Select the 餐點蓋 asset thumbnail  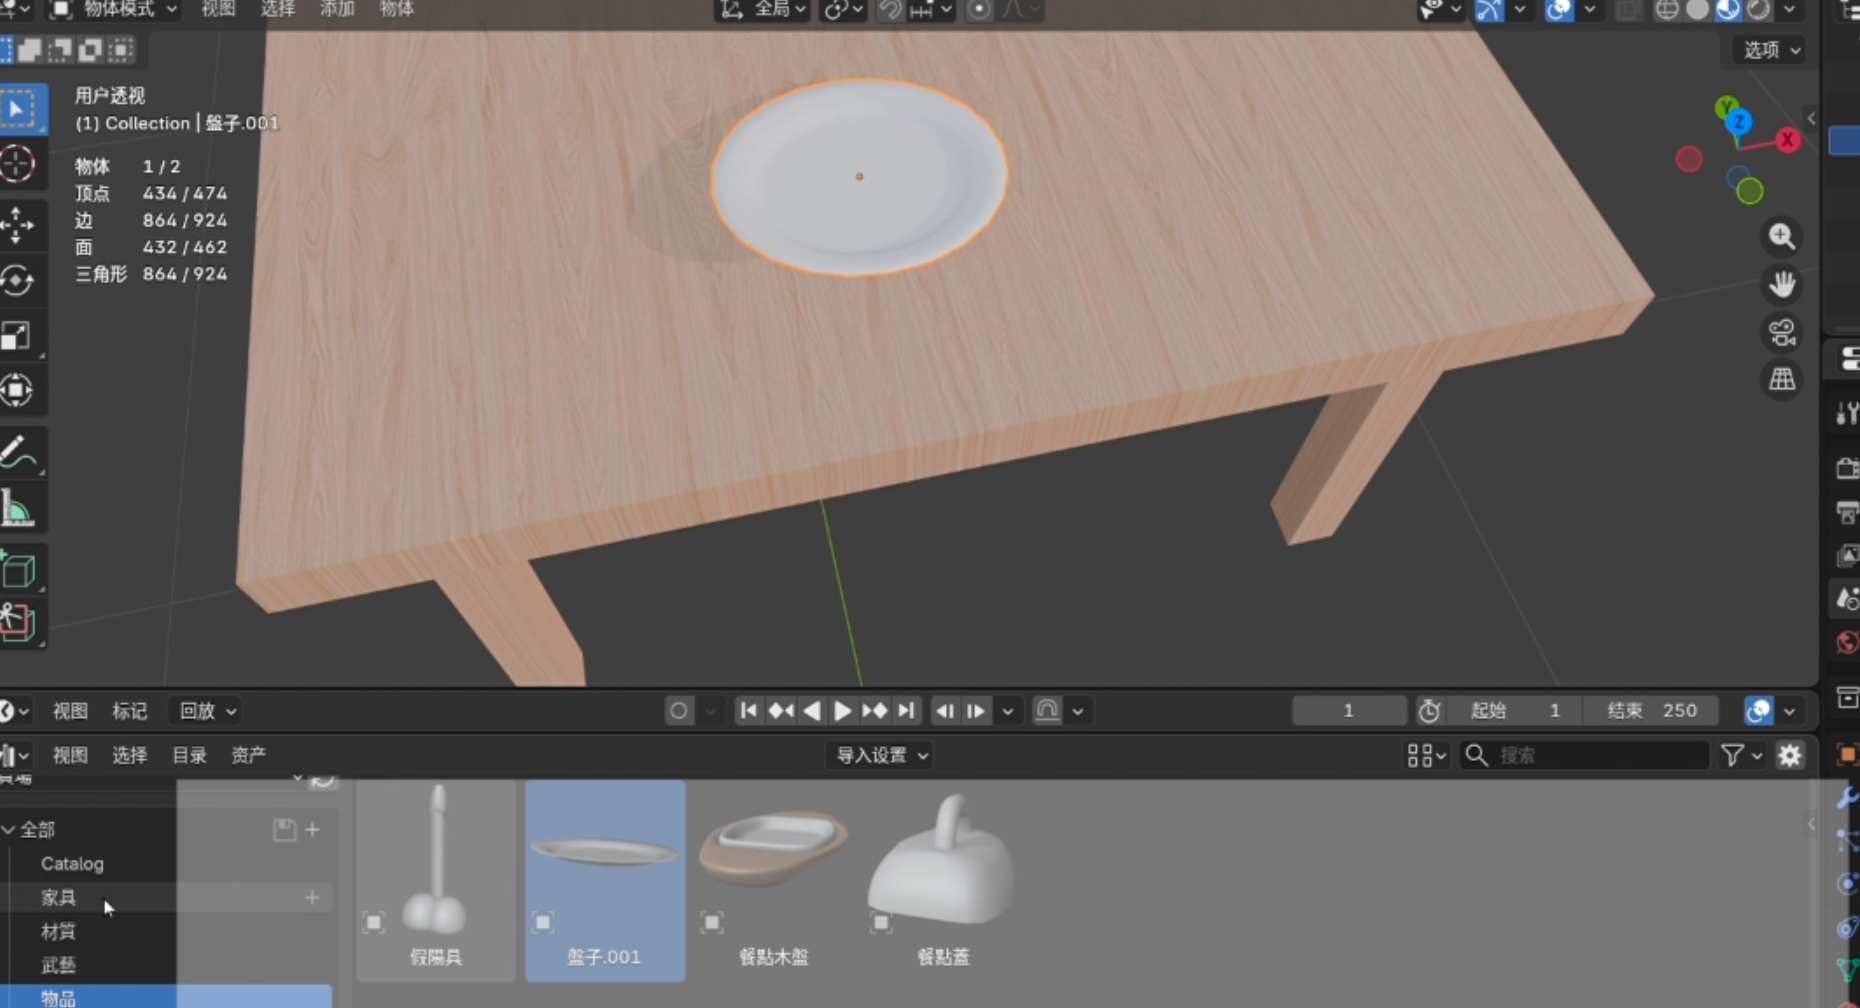coord(943,880)
